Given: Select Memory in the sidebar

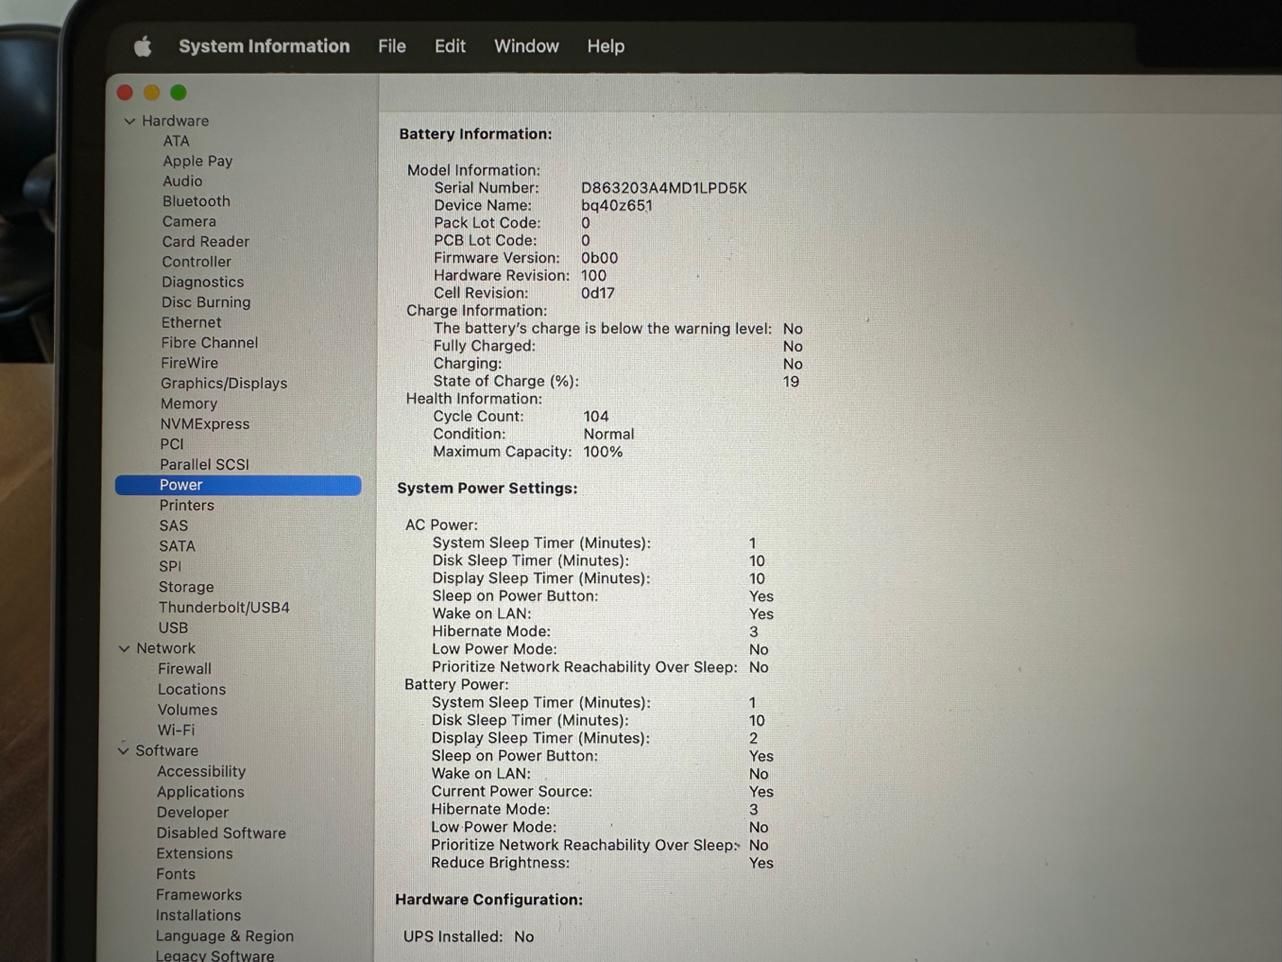Looking at the screenshot, I should (x=189, y=404).
